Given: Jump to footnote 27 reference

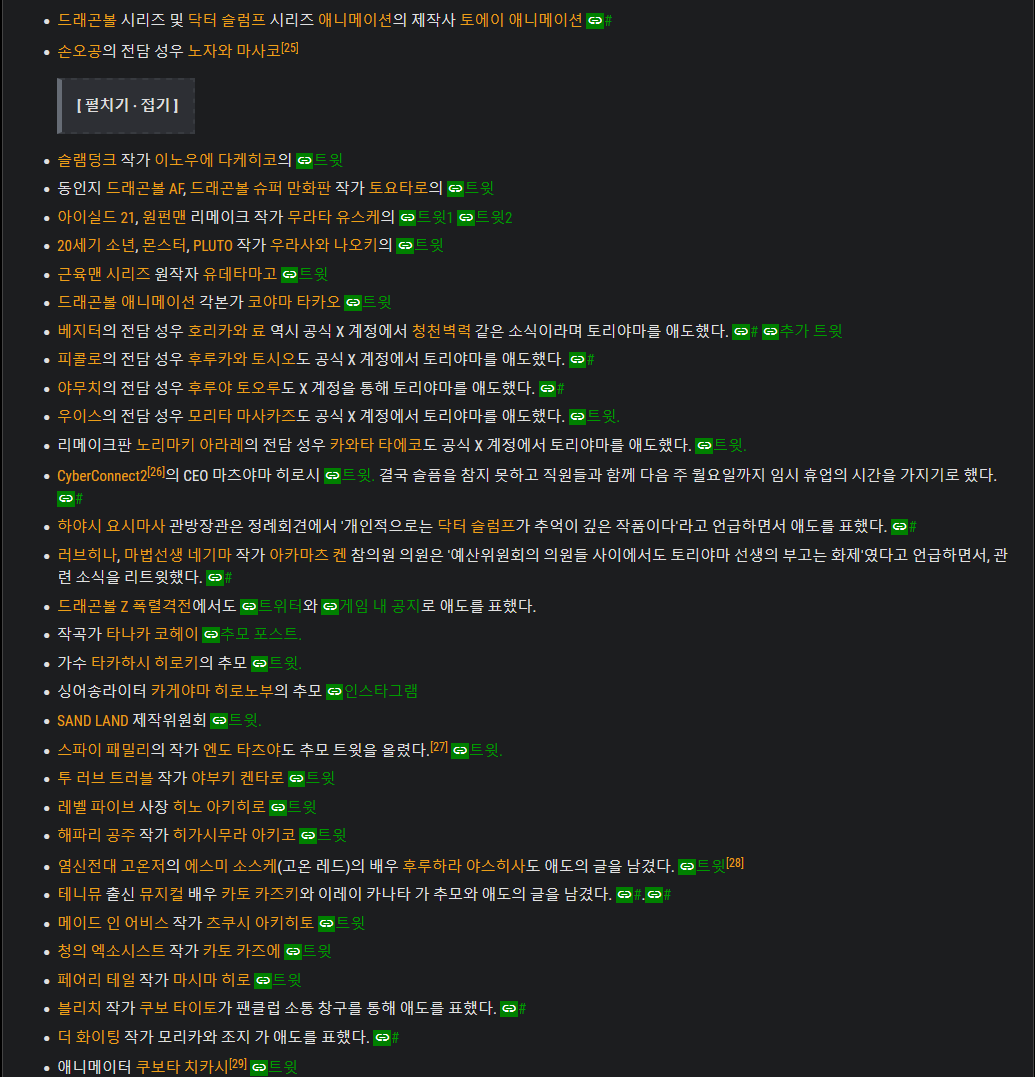Looking at the screenshot, I should point(439,747).
